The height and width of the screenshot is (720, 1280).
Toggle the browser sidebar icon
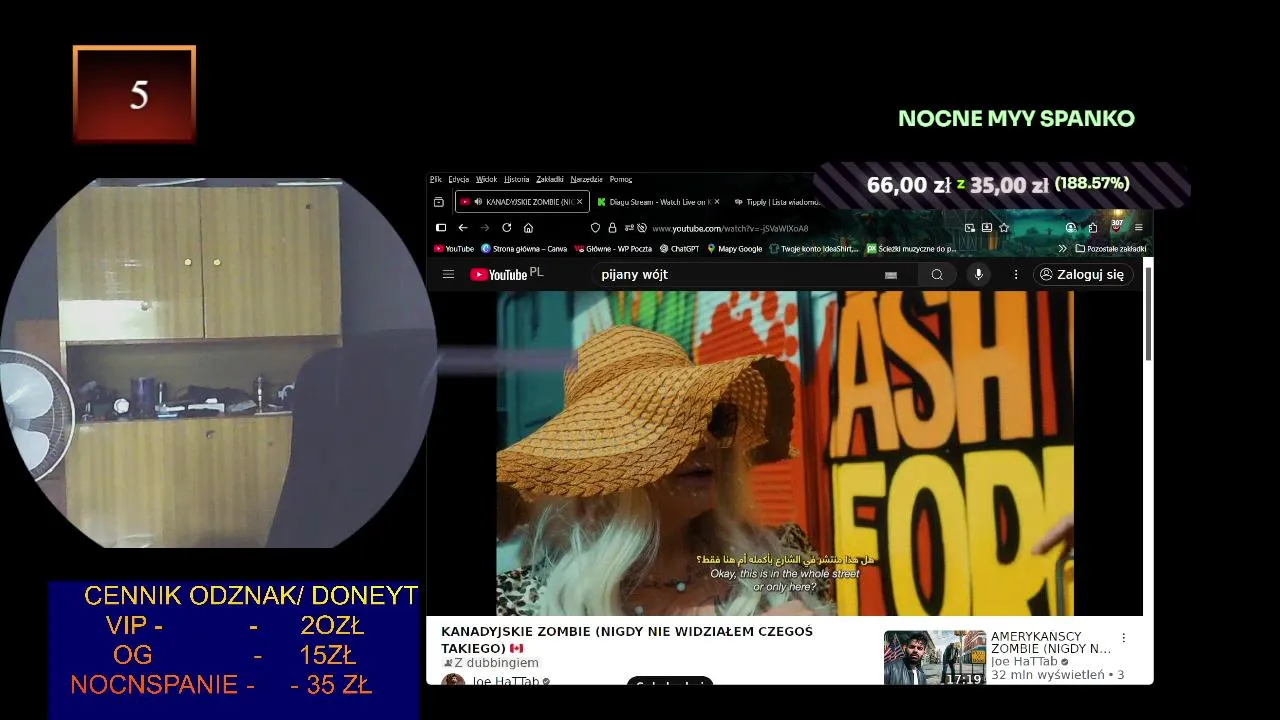(x=441, y=228)
